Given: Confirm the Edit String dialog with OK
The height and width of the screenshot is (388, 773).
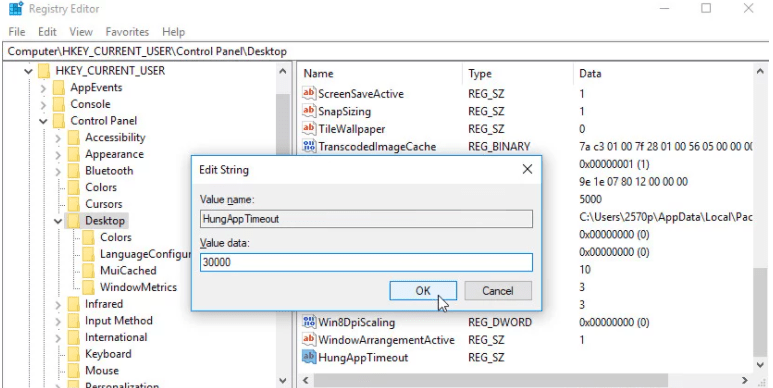Looking at the screenshot, I should click(x=422, y=291).
